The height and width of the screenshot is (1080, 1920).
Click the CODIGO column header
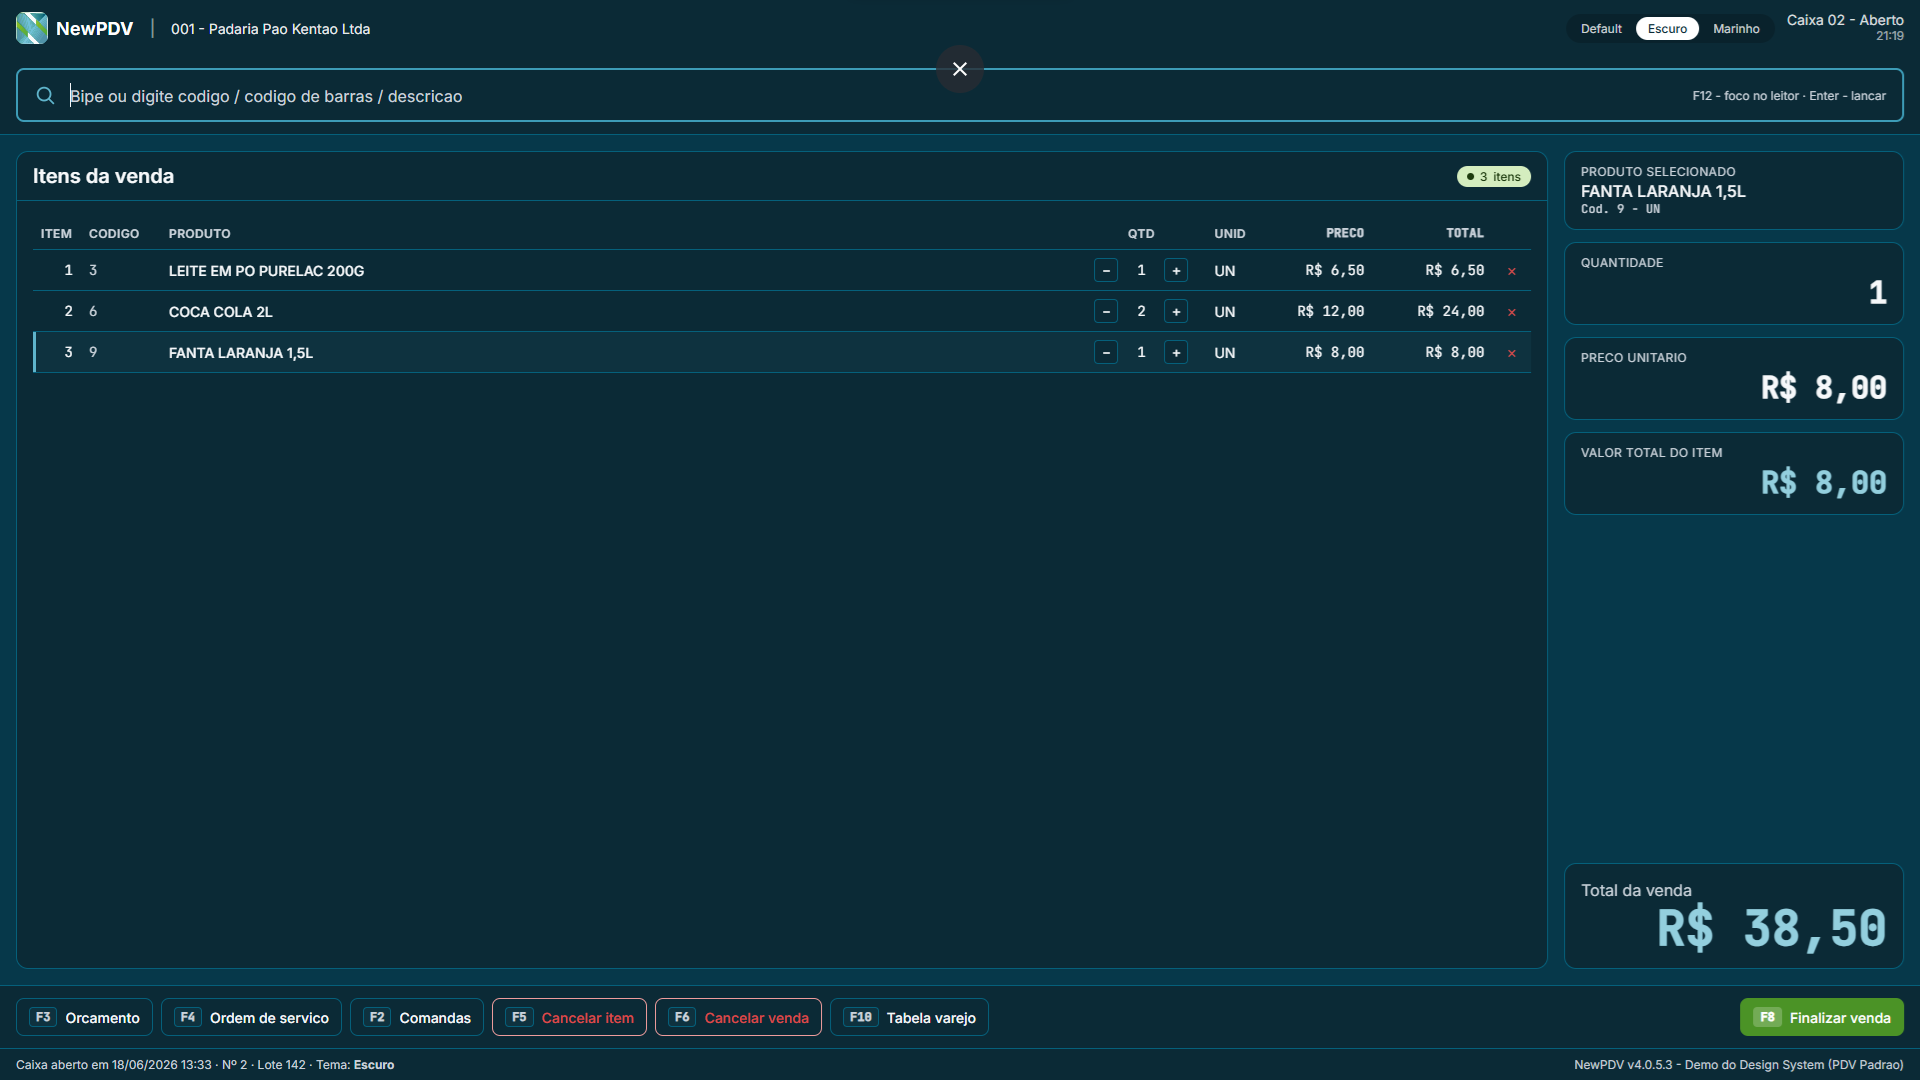(114, 234)
